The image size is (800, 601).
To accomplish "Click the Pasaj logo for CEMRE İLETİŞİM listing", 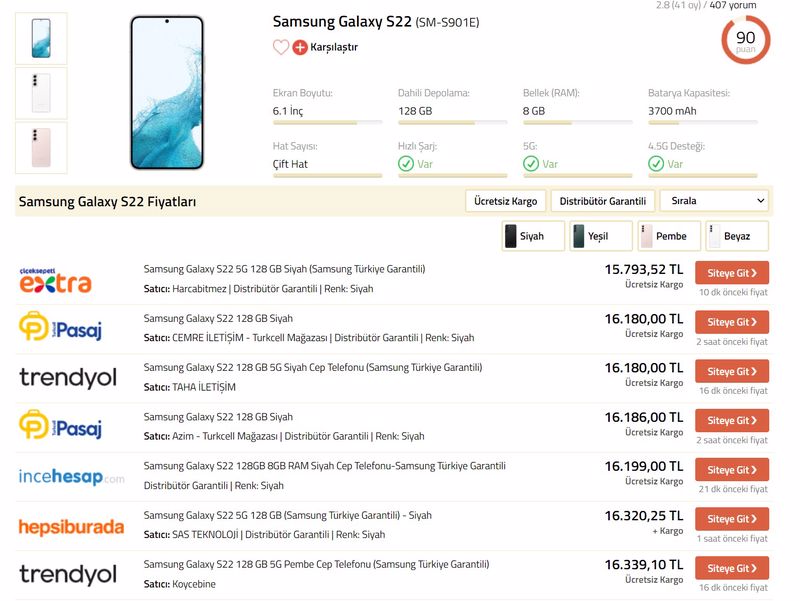I will pyautogui.click(x=60, y=327).
